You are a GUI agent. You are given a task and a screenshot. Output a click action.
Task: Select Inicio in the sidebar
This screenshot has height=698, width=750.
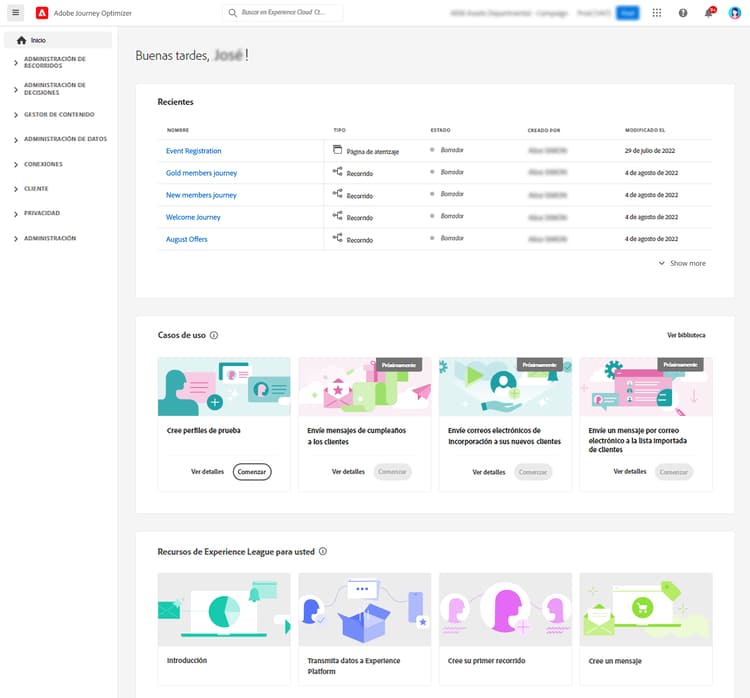[x=58, y=40]
